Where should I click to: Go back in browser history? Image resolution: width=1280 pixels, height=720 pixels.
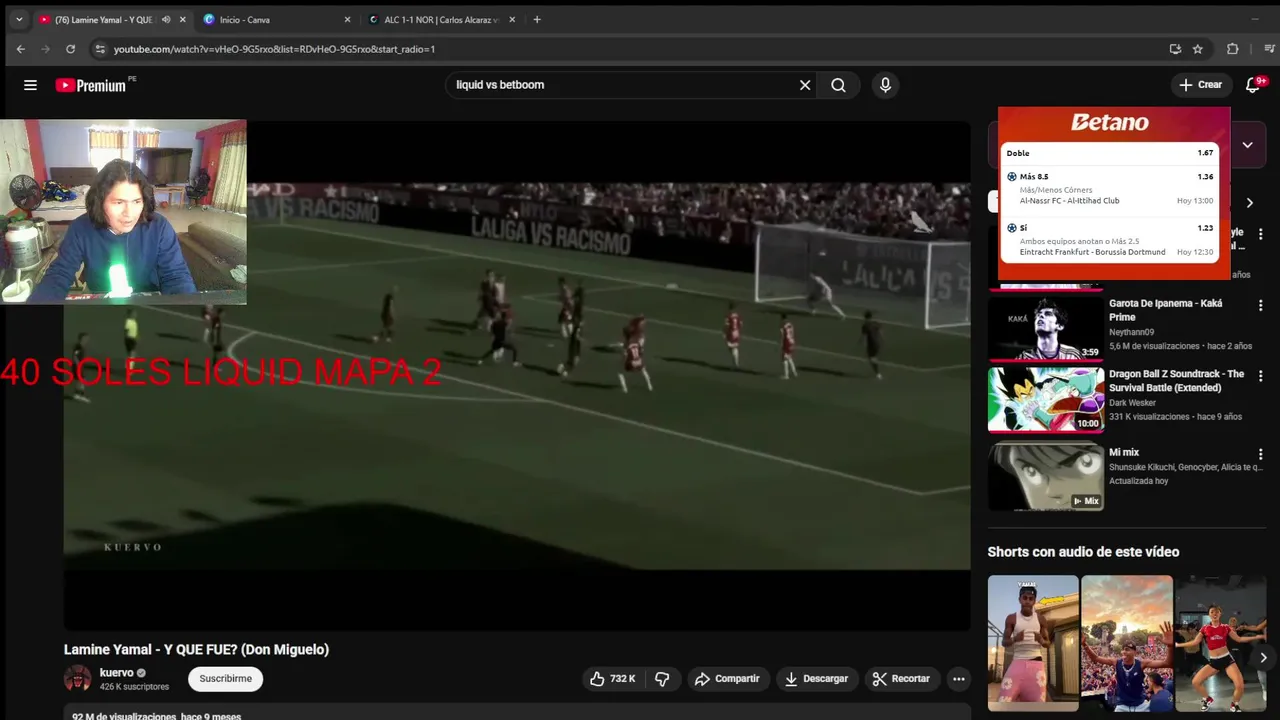20,48
